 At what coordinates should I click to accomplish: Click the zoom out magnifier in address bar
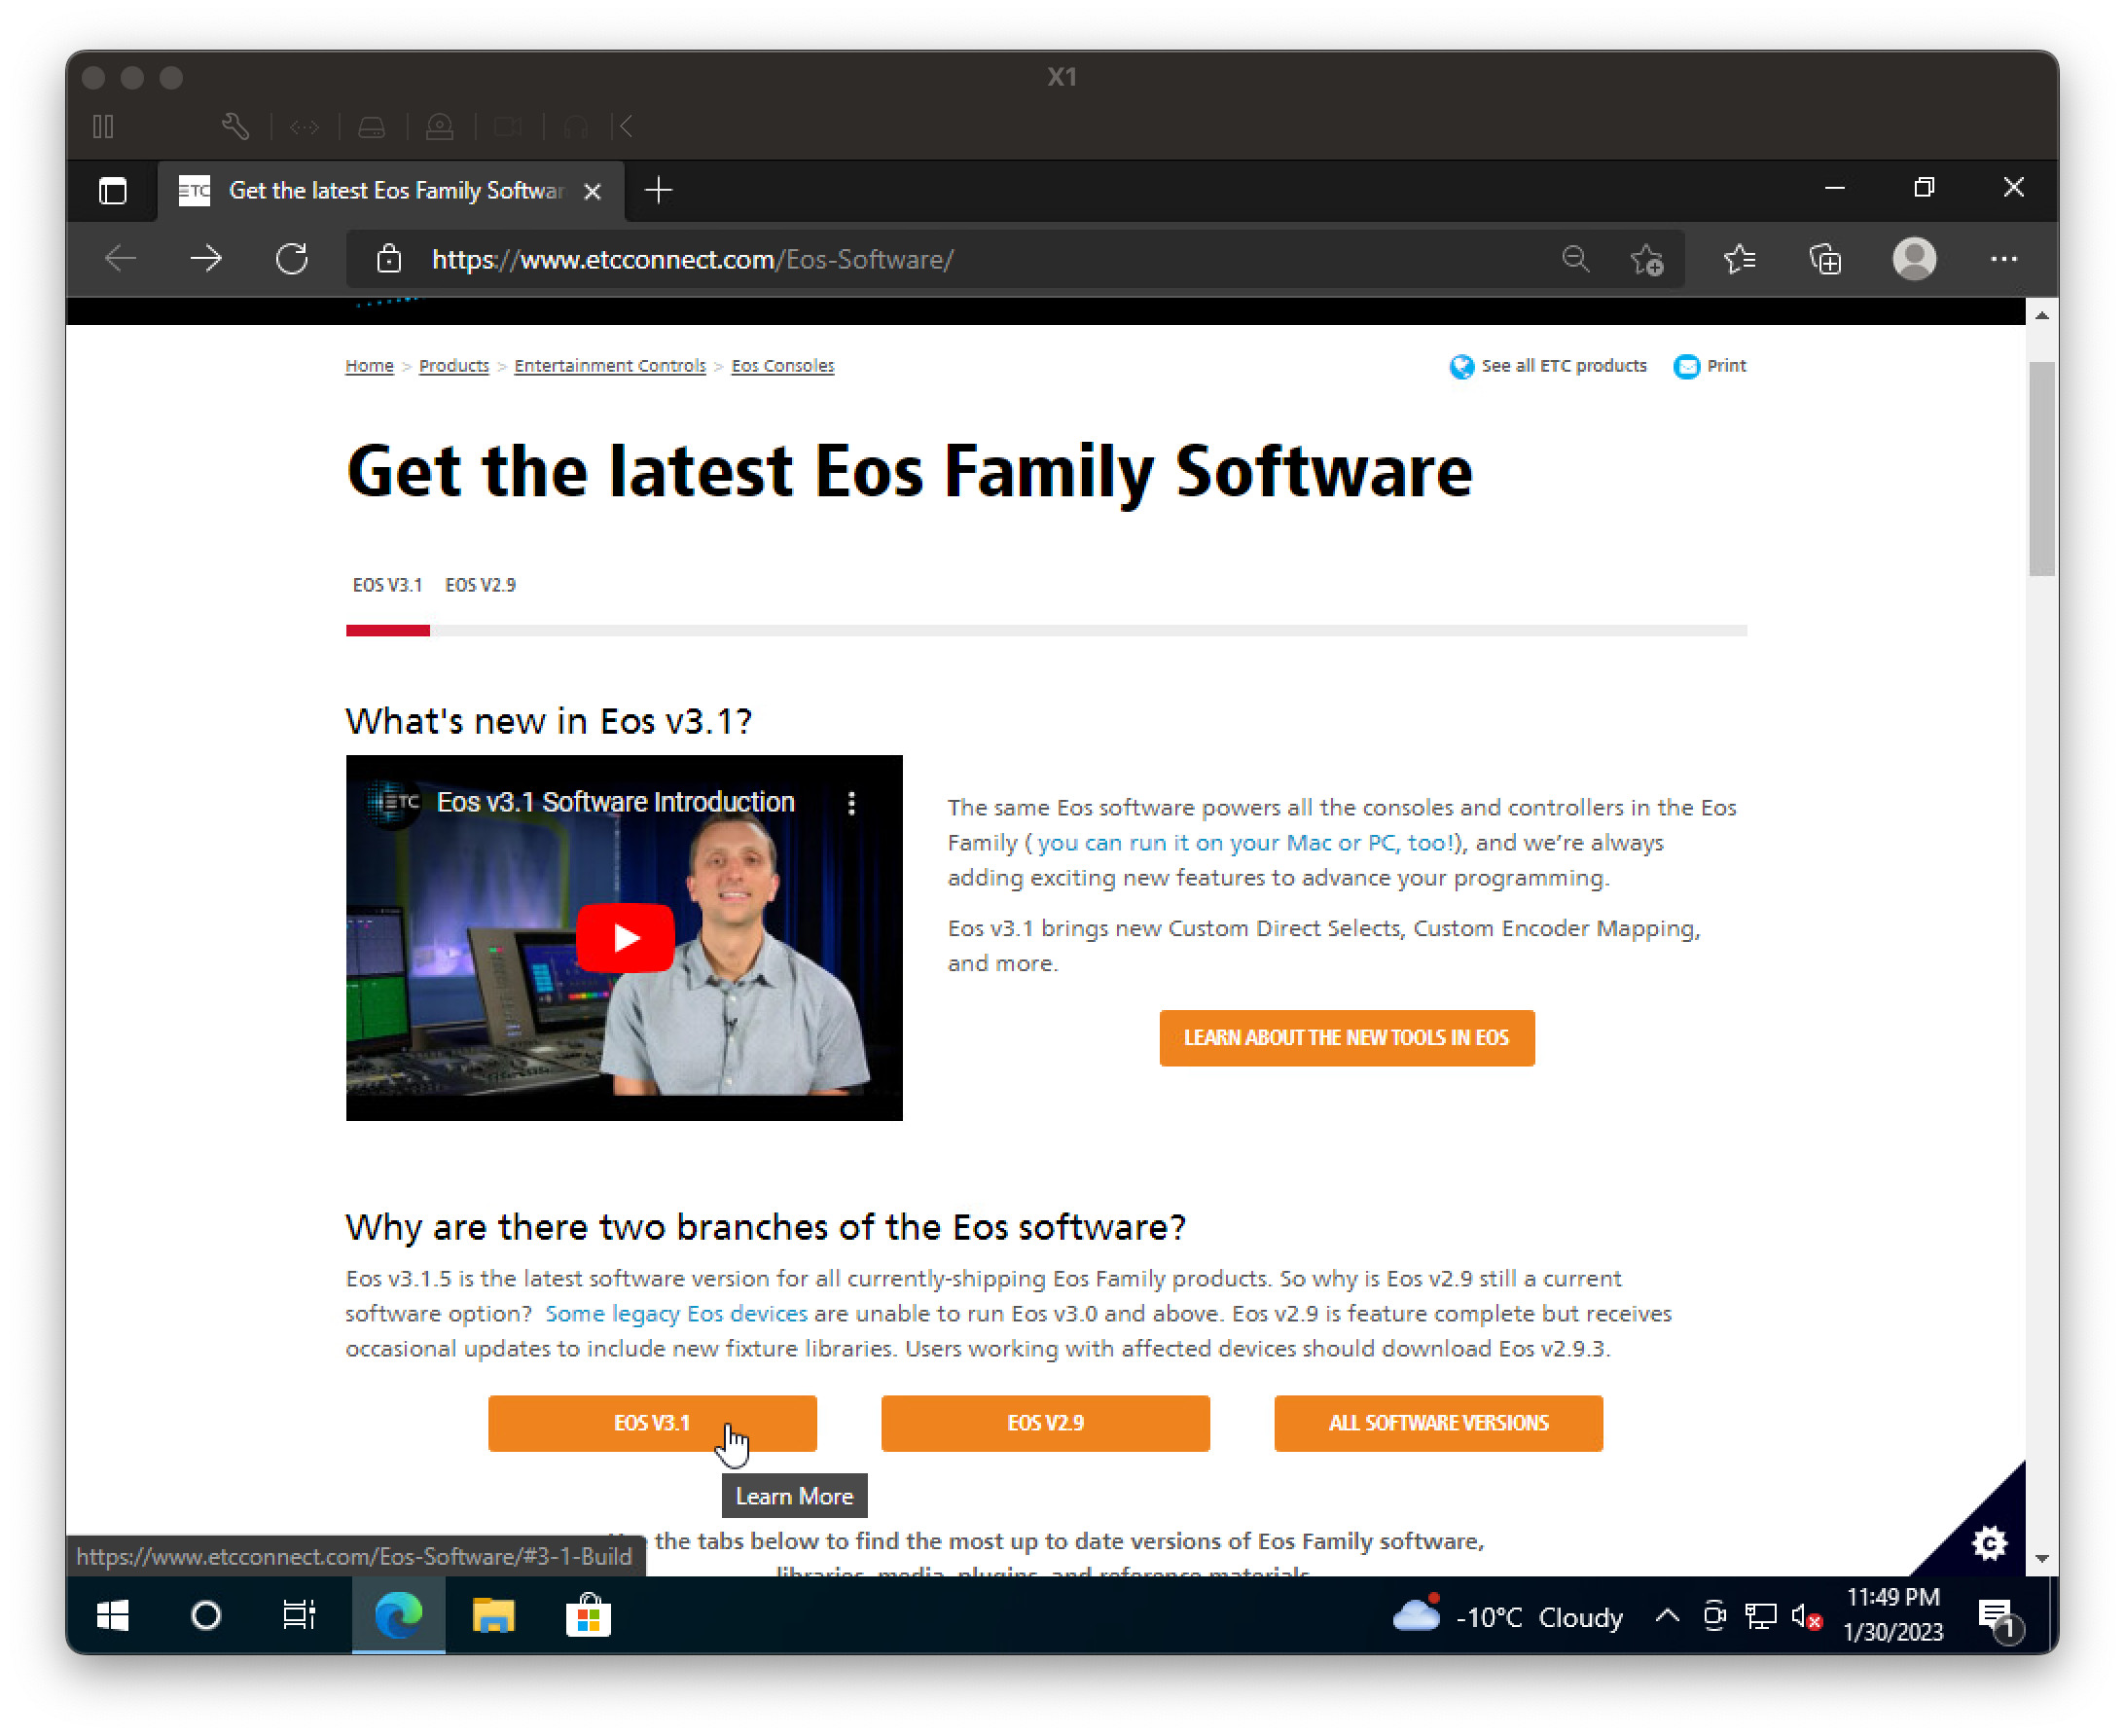1575,259
